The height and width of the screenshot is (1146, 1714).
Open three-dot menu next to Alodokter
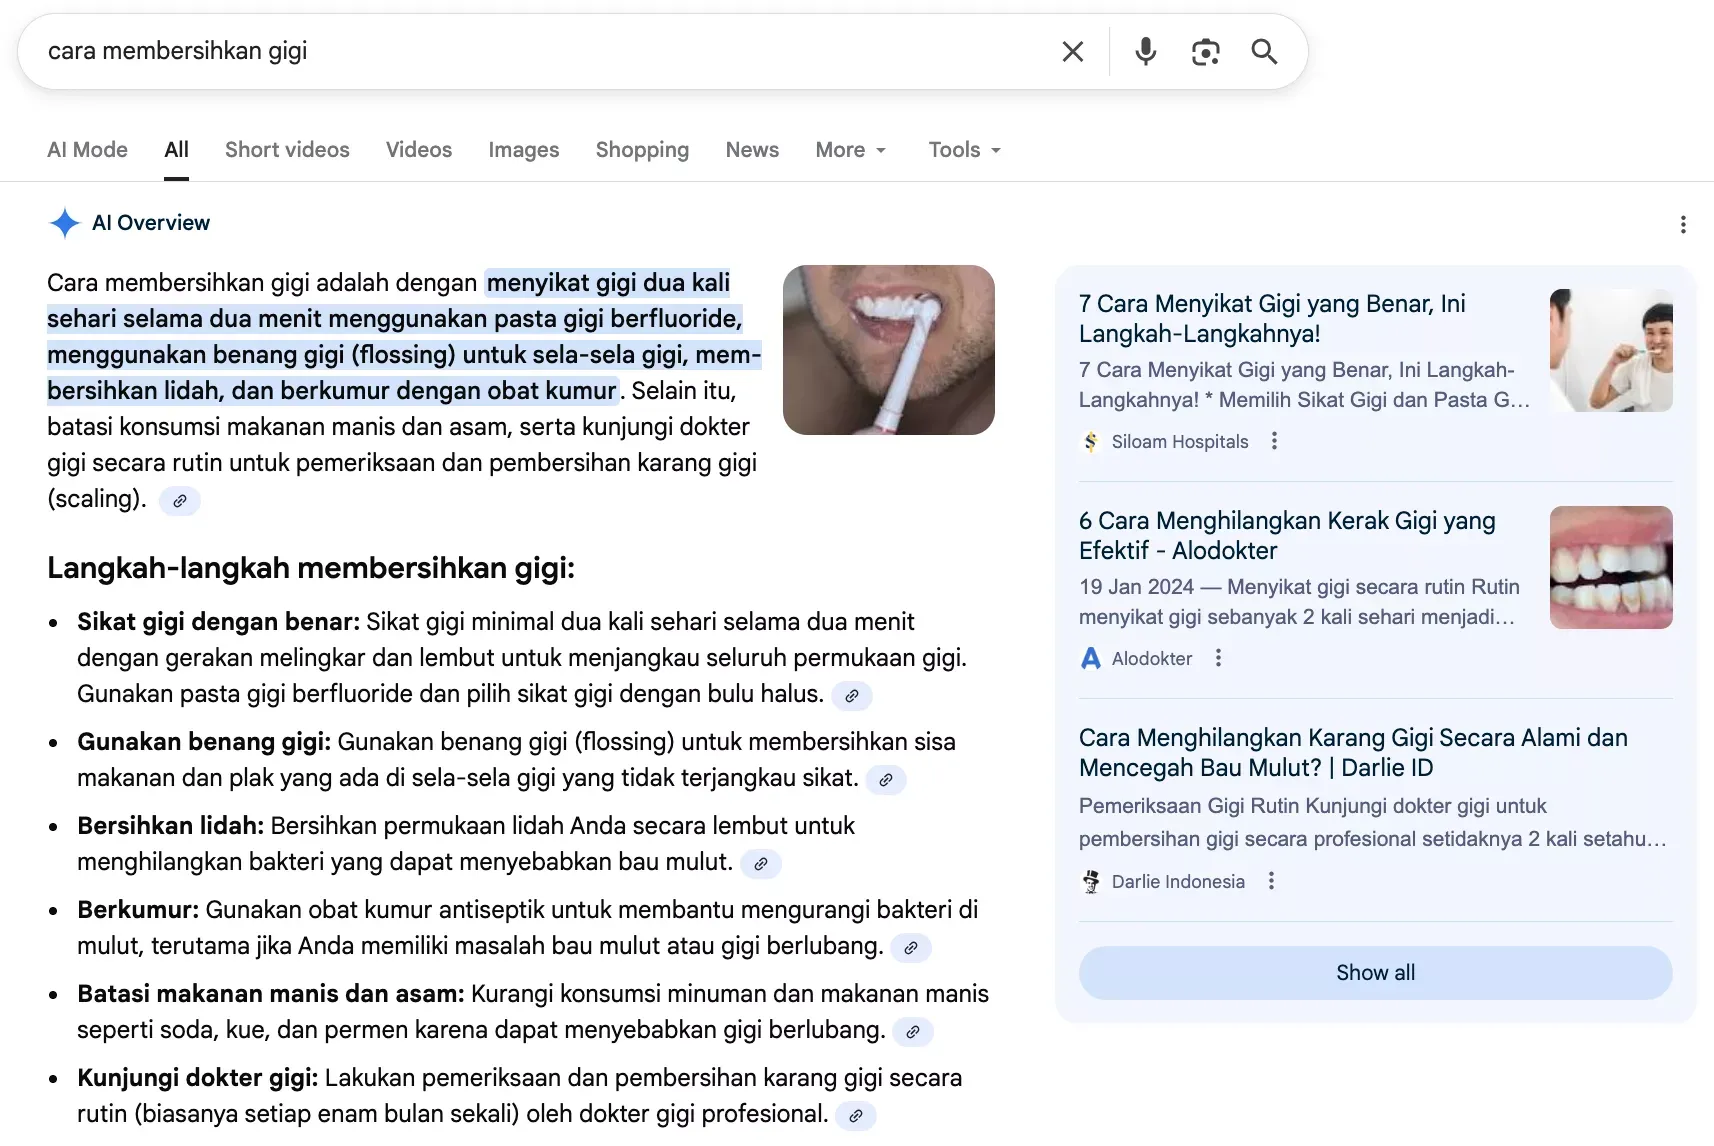pyautogui.click(x=1218, y=658)
